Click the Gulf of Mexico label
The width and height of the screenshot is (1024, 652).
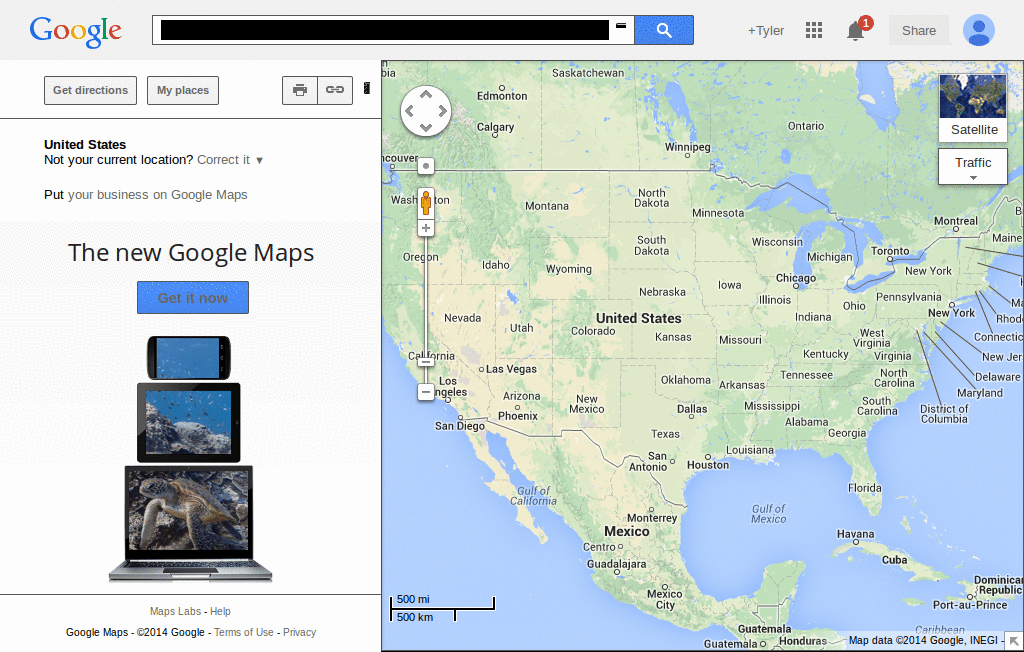click(769, 513)
